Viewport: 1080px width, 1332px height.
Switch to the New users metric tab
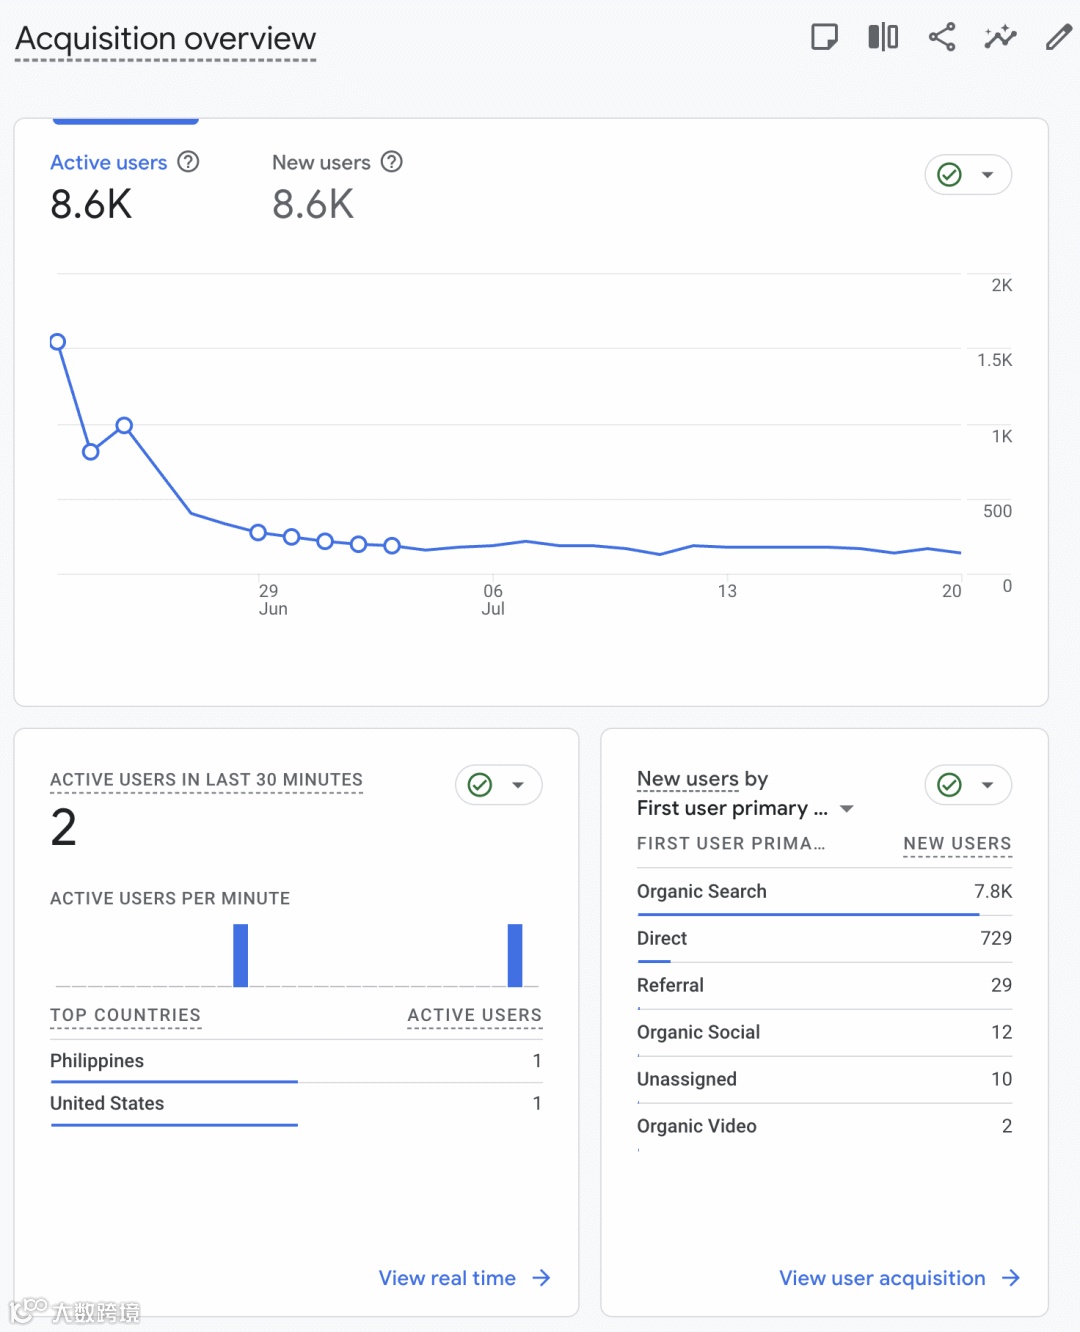321,163
